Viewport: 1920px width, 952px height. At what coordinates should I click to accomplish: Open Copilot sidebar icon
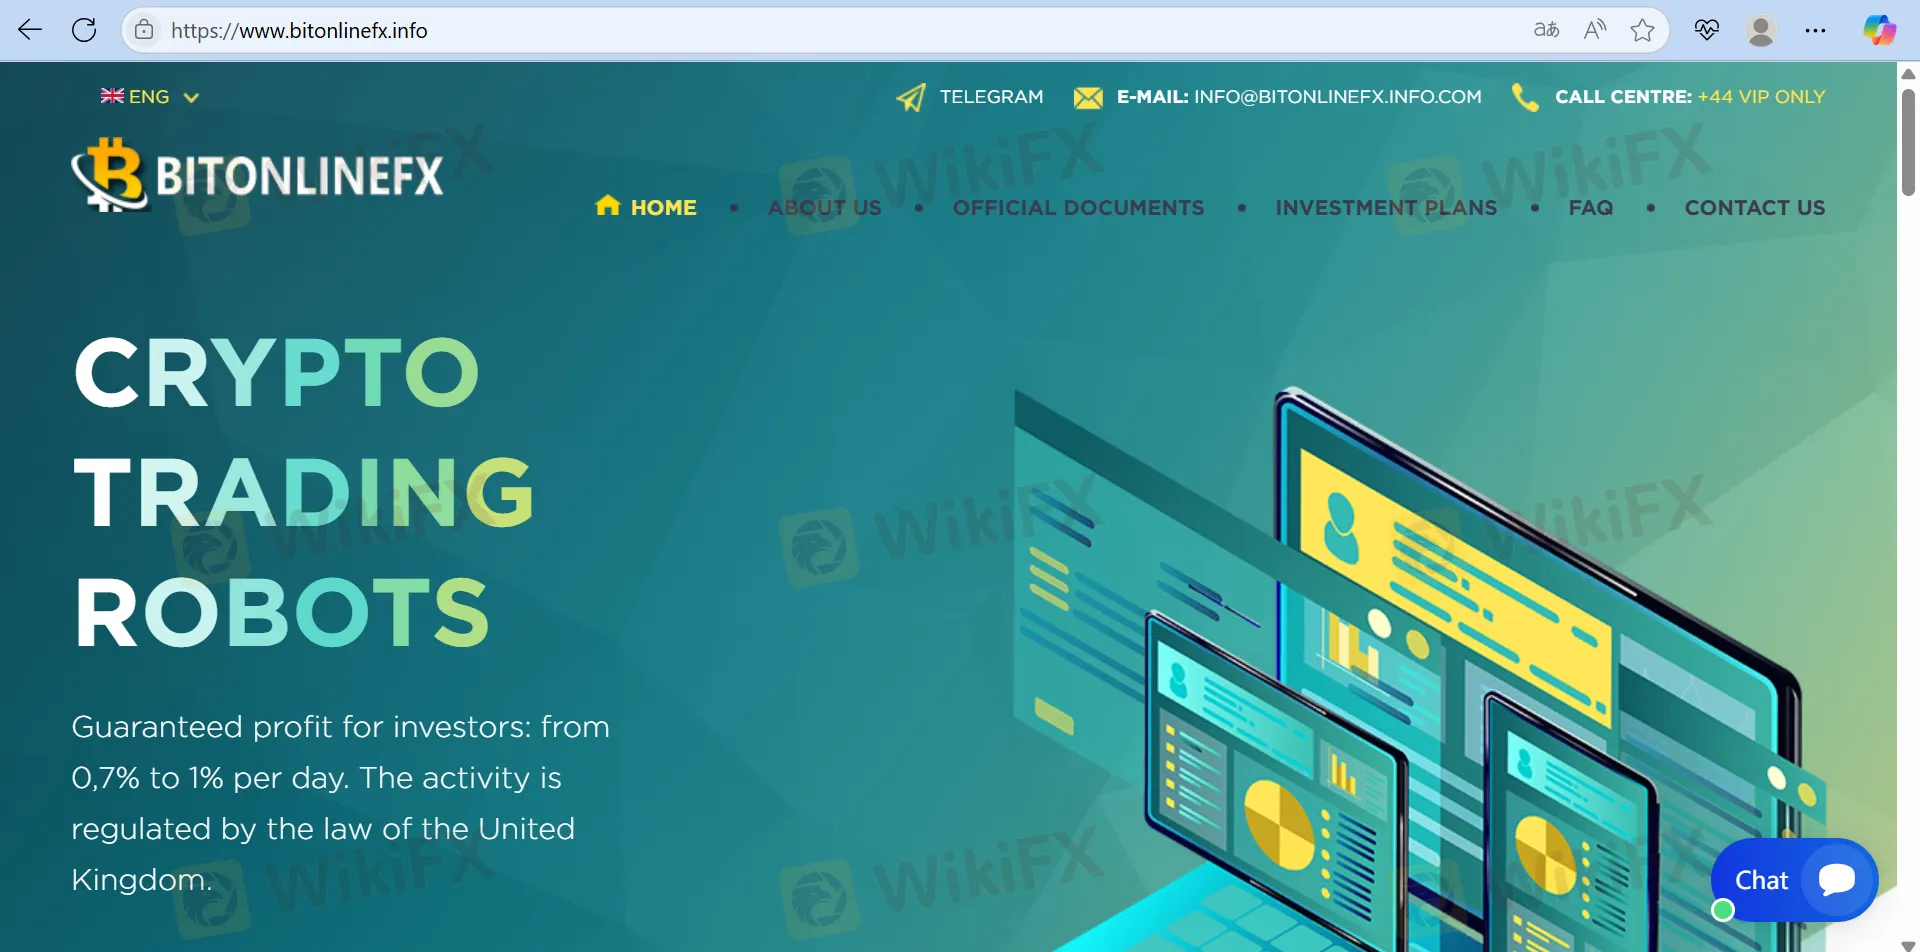[1879, 30]
